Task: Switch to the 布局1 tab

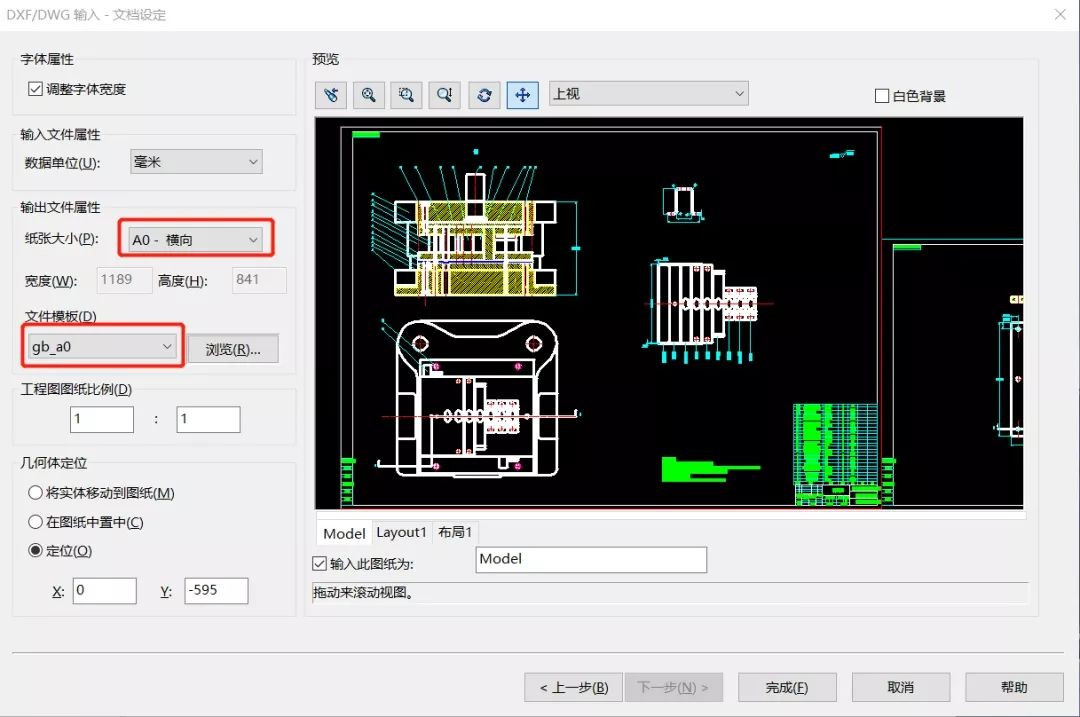Action: 455,533
